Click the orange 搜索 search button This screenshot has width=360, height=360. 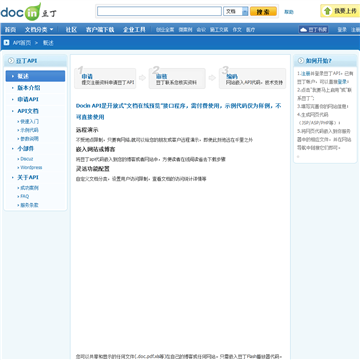263,12
